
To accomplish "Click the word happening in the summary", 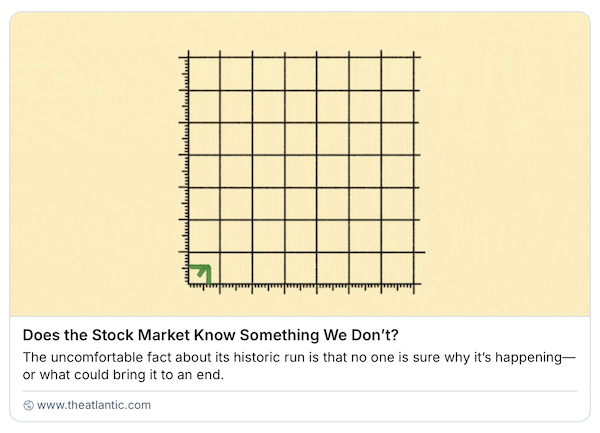I will pos(528,358).
